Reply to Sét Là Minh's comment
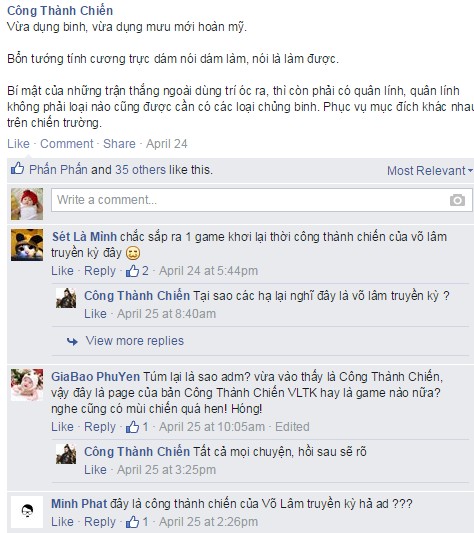The width and height of the screenshot is (474, 533). pos(100,271)
